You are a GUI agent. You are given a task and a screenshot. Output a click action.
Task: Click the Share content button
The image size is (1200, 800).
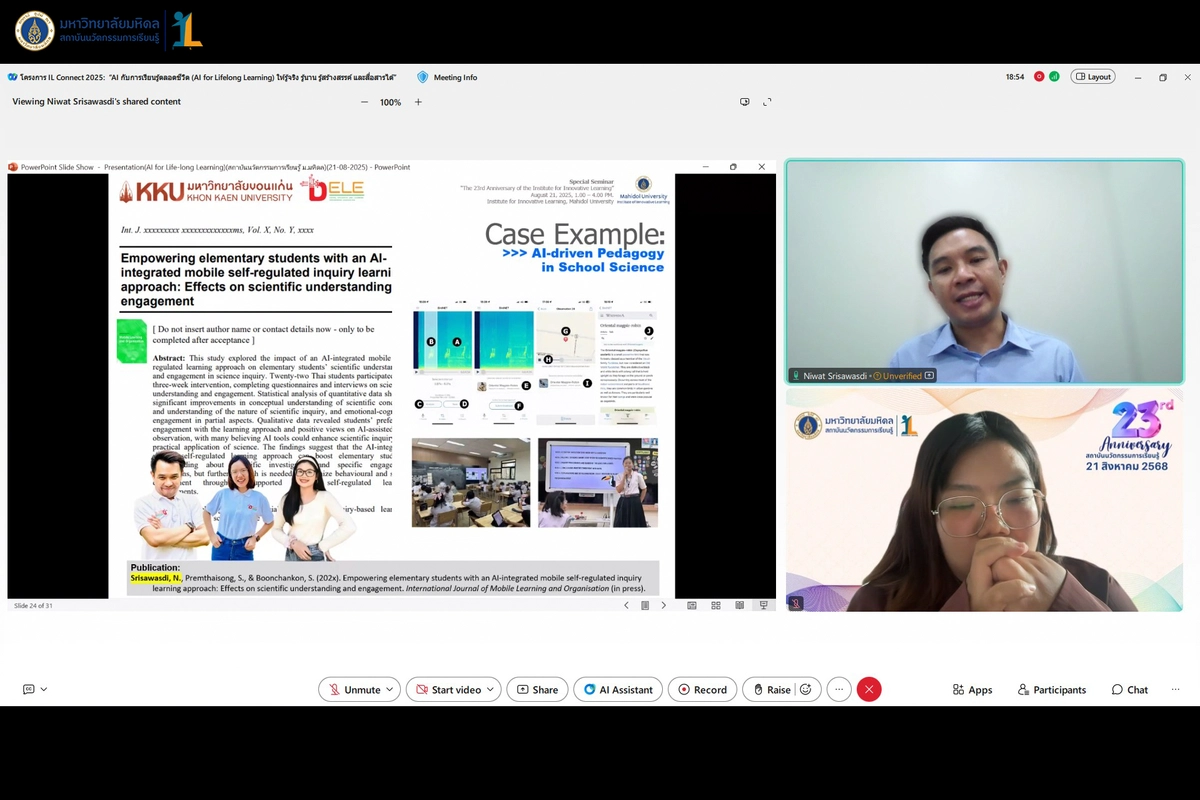click(537, 689)
